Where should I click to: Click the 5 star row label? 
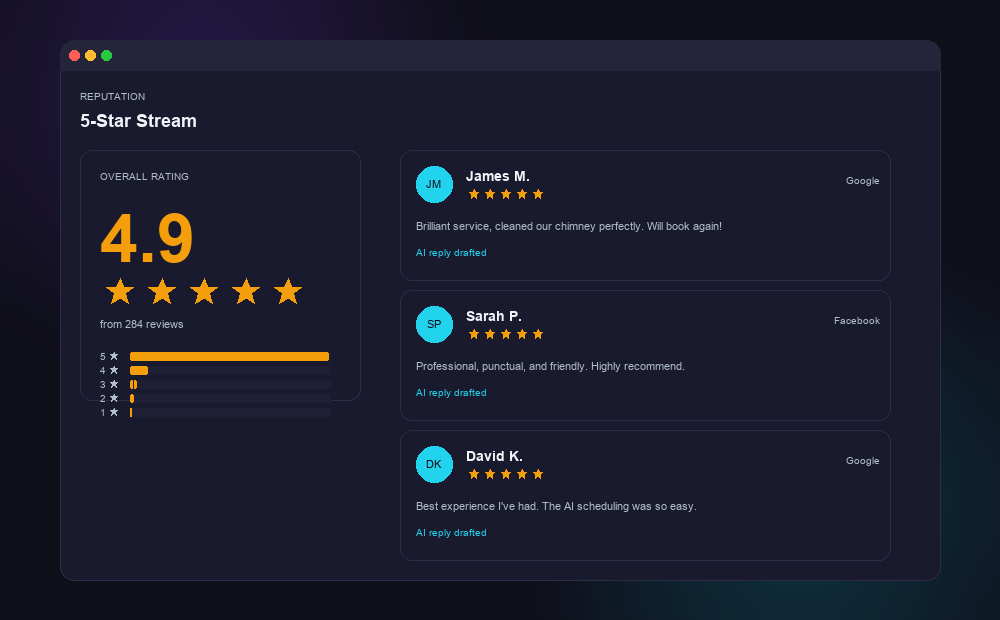click(x=109, y=357)
